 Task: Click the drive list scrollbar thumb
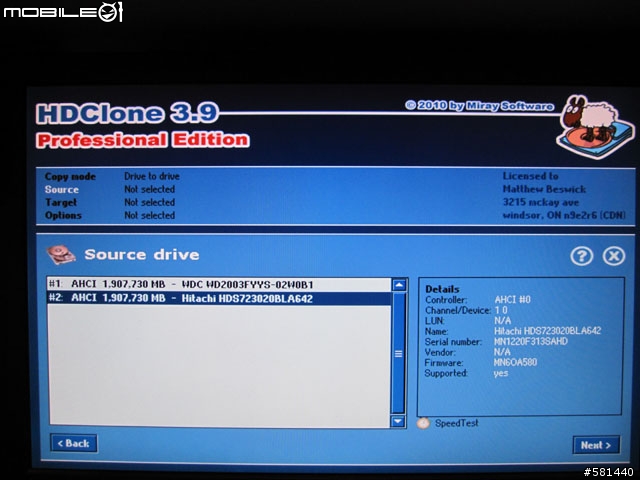[398, 353]
